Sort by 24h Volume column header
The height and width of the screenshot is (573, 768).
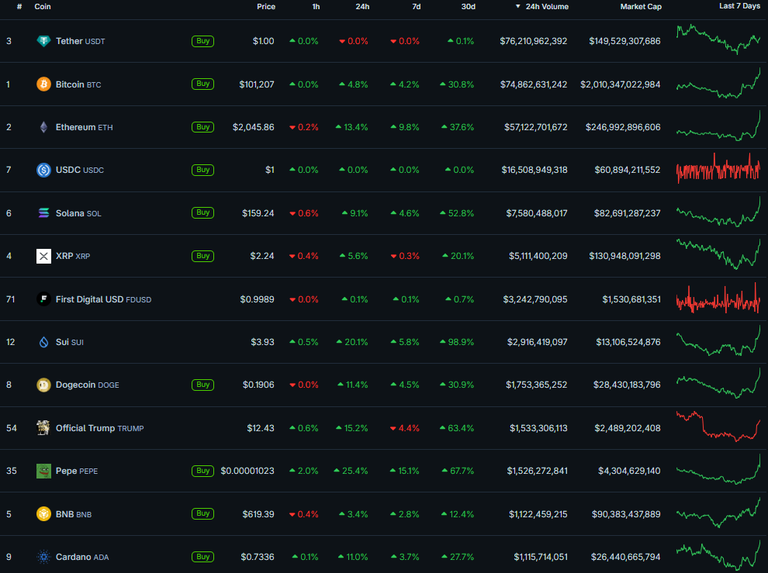point(542,6)
